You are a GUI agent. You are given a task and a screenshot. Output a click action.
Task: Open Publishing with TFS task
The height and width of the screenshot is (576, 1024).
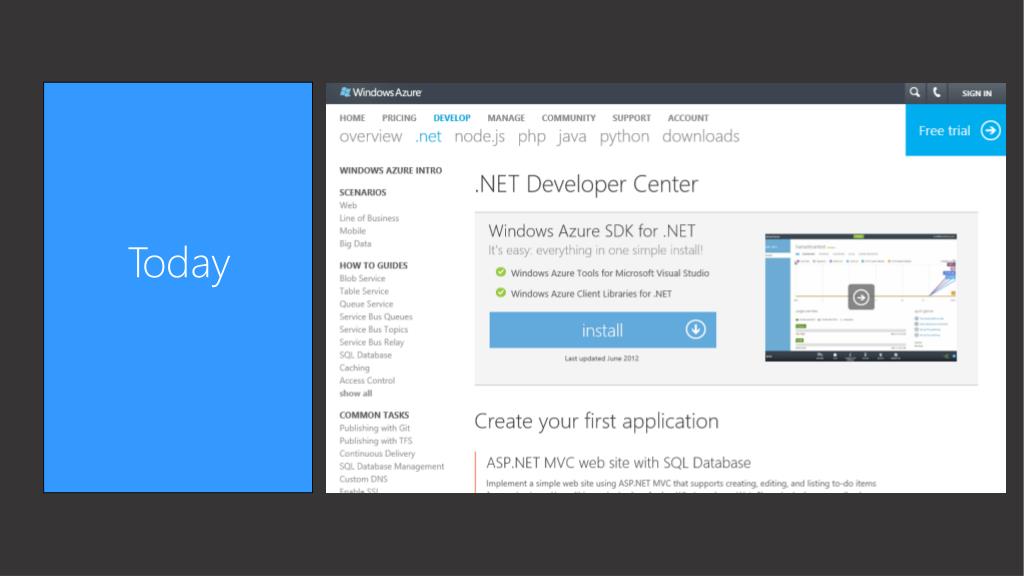376,441
